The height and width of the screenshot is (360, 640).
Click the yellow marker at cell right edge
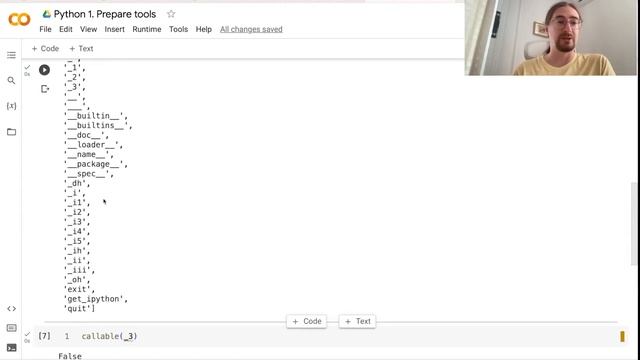(622, 336)
